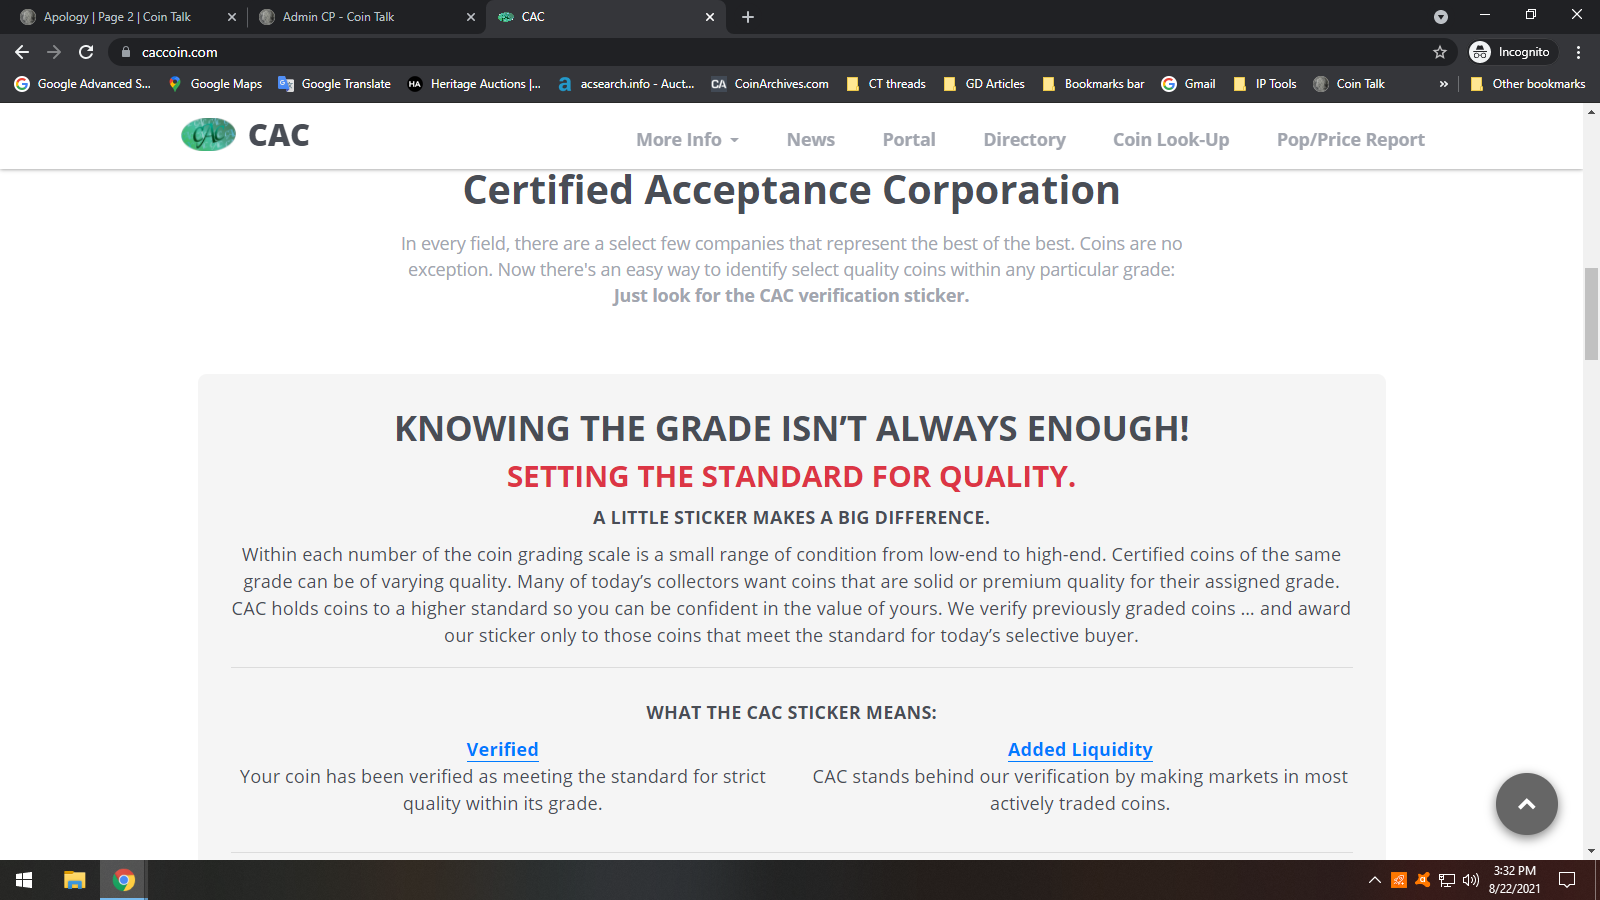Screen dimensions: 1600x900
Task: Expand the More Info dropdown menu
Action: point(687,140)
